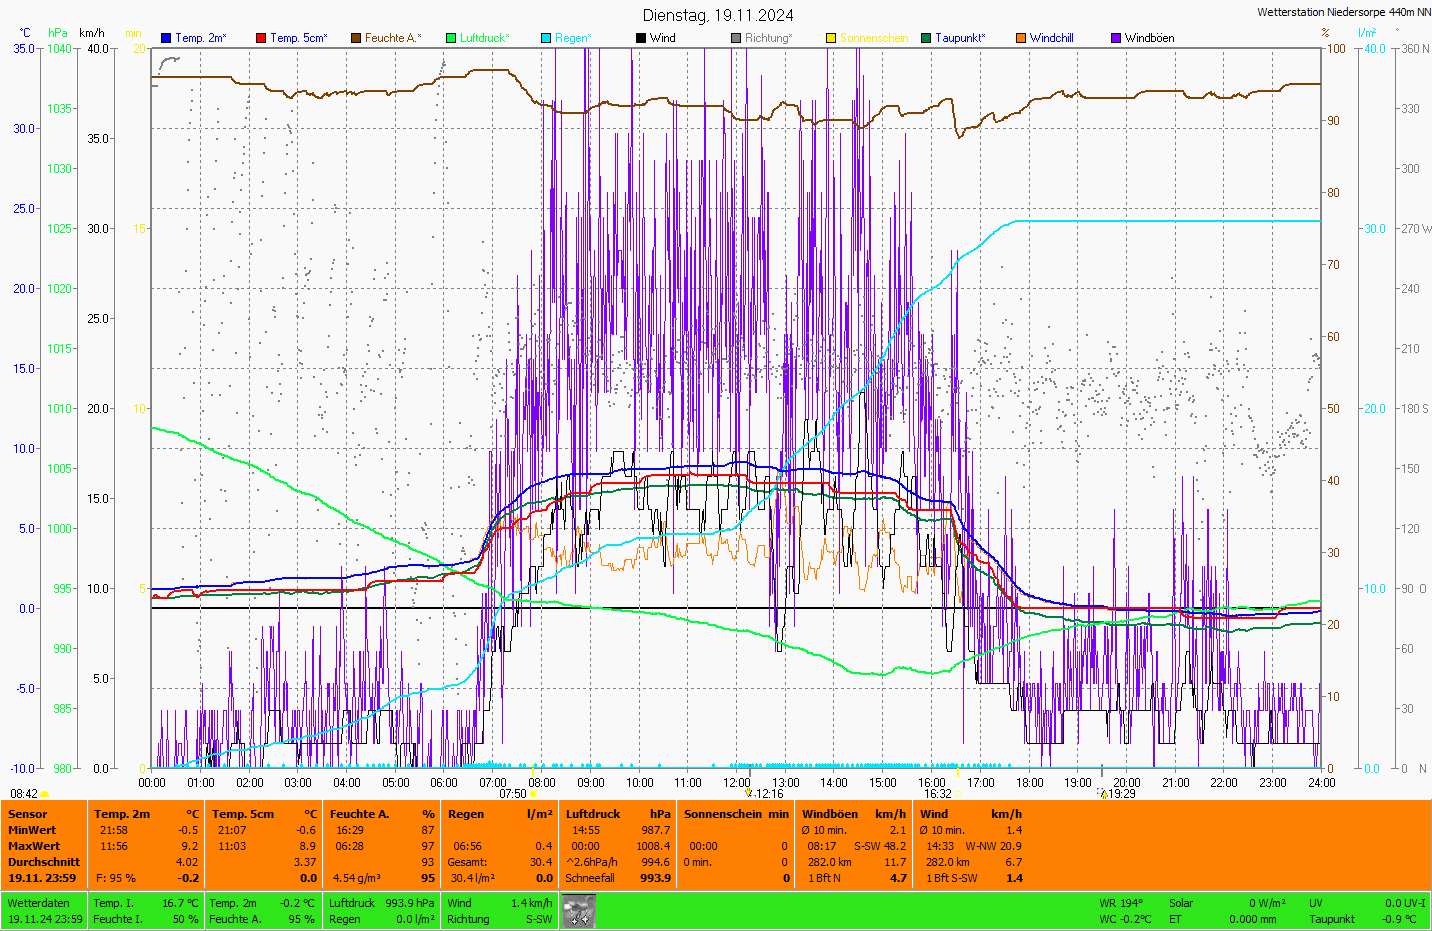This screenshot has height=931, width=1432.
Task: Click the weather forecast icon in green bar
Action: (x=579, y=910)
